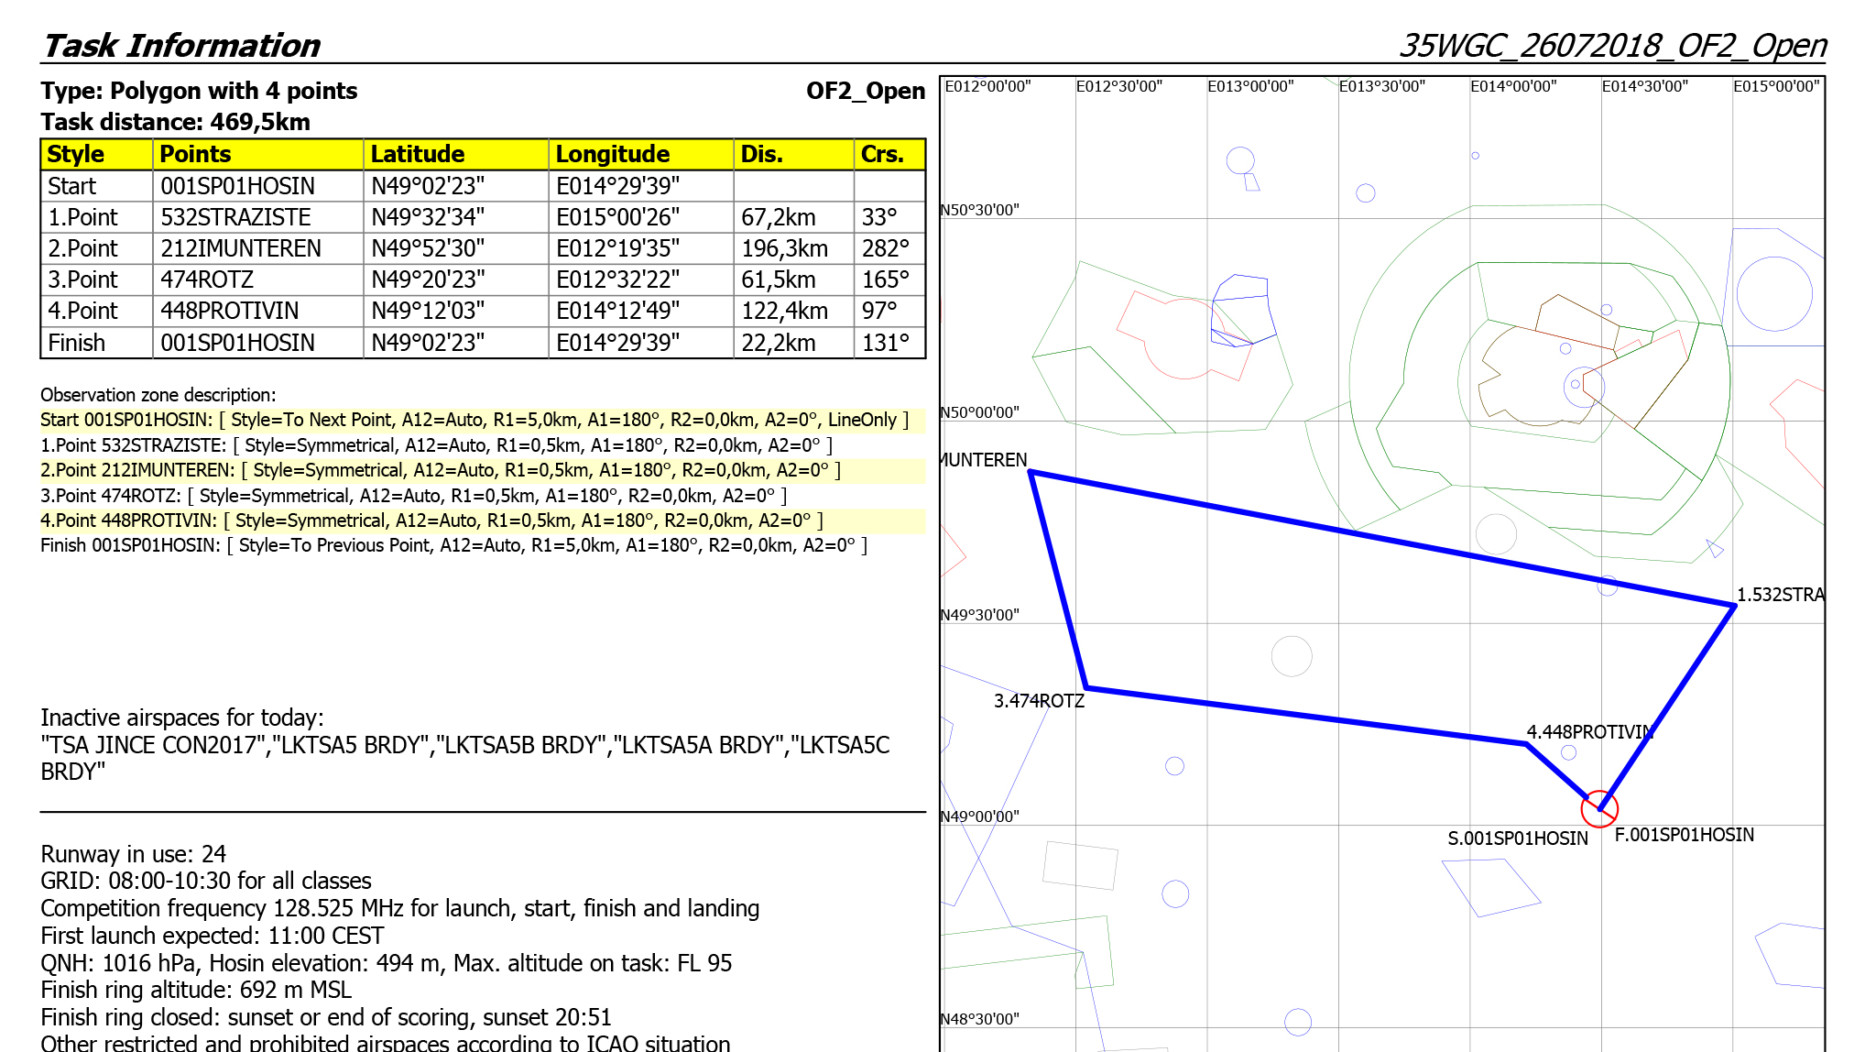Select the 532STRAZISTE cell in the table

pyautogui.click(x=236, y=217)
